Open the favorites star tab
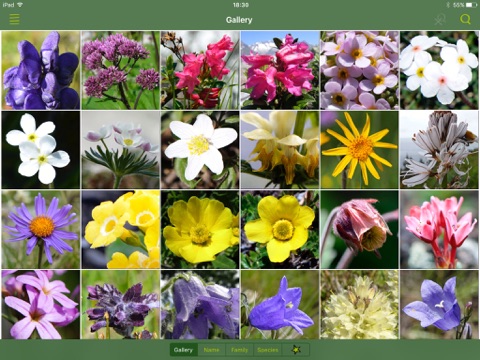 point(296,350)
